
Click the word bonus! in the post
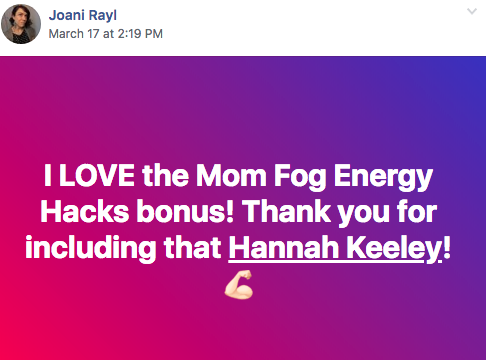coord(185,211)
